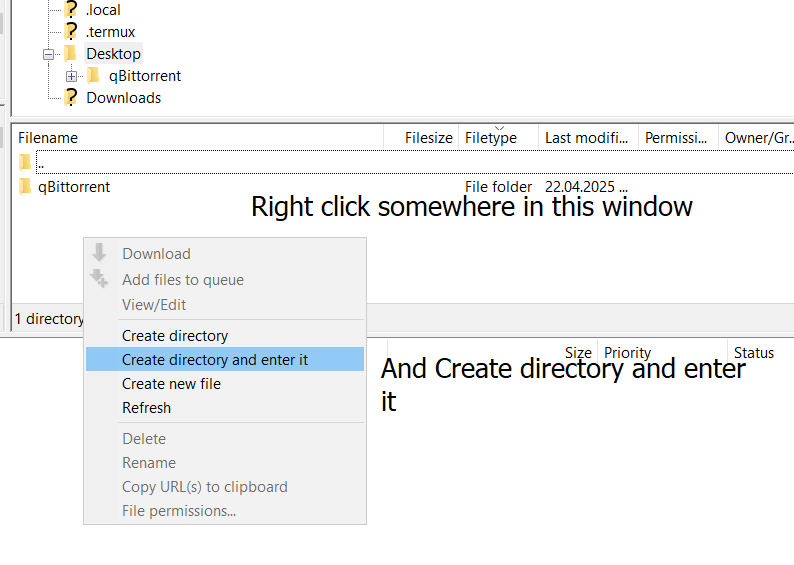Collapse the Desktop tree node
Image resolution: width=794 pixels, height=565 pixels.
(49, 54)
